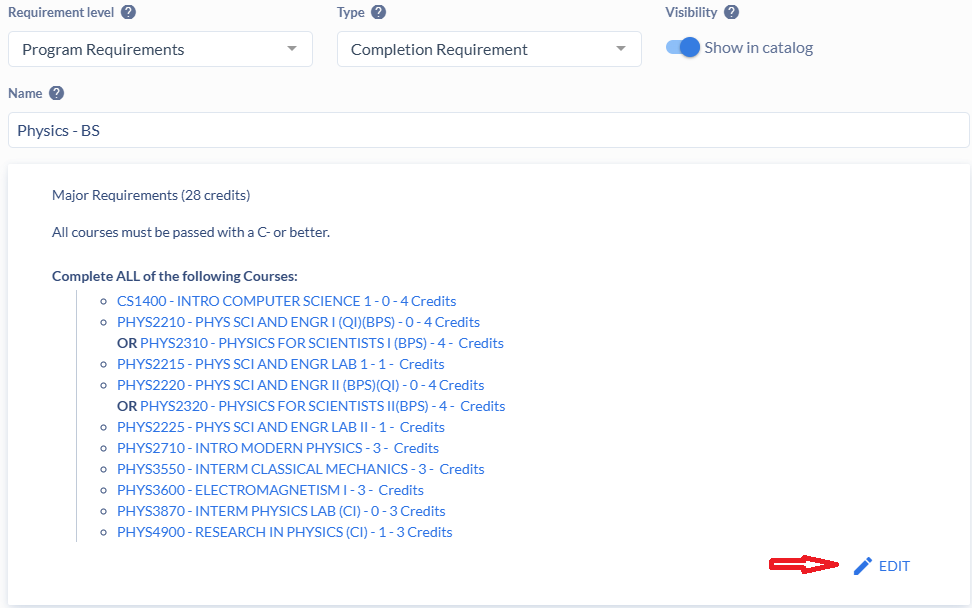Image resolution: width=972 pixels, height=608 pixels.
Task: Open PHYS2210 Phys Sci and Engr I link
Action: (298, 322)
